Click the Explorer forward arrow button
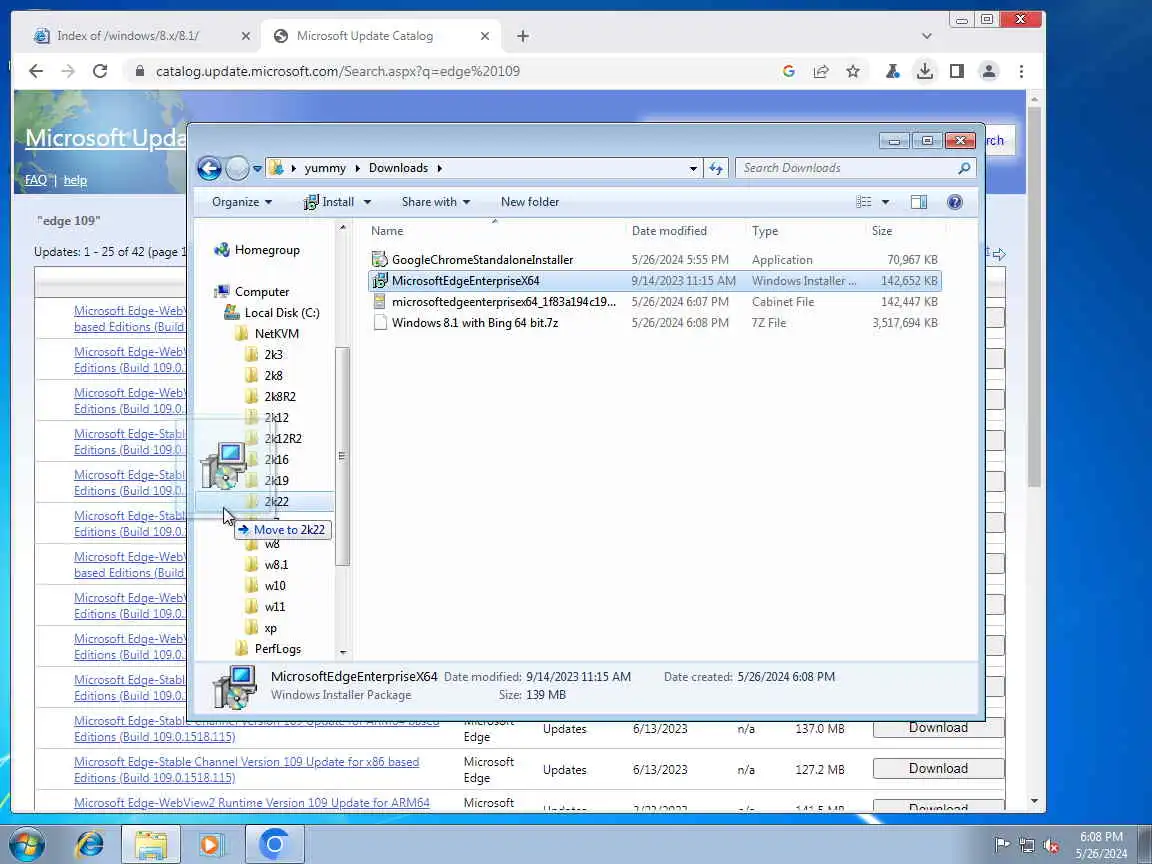This screenshot has width=1152, height=864. (237, 168)
